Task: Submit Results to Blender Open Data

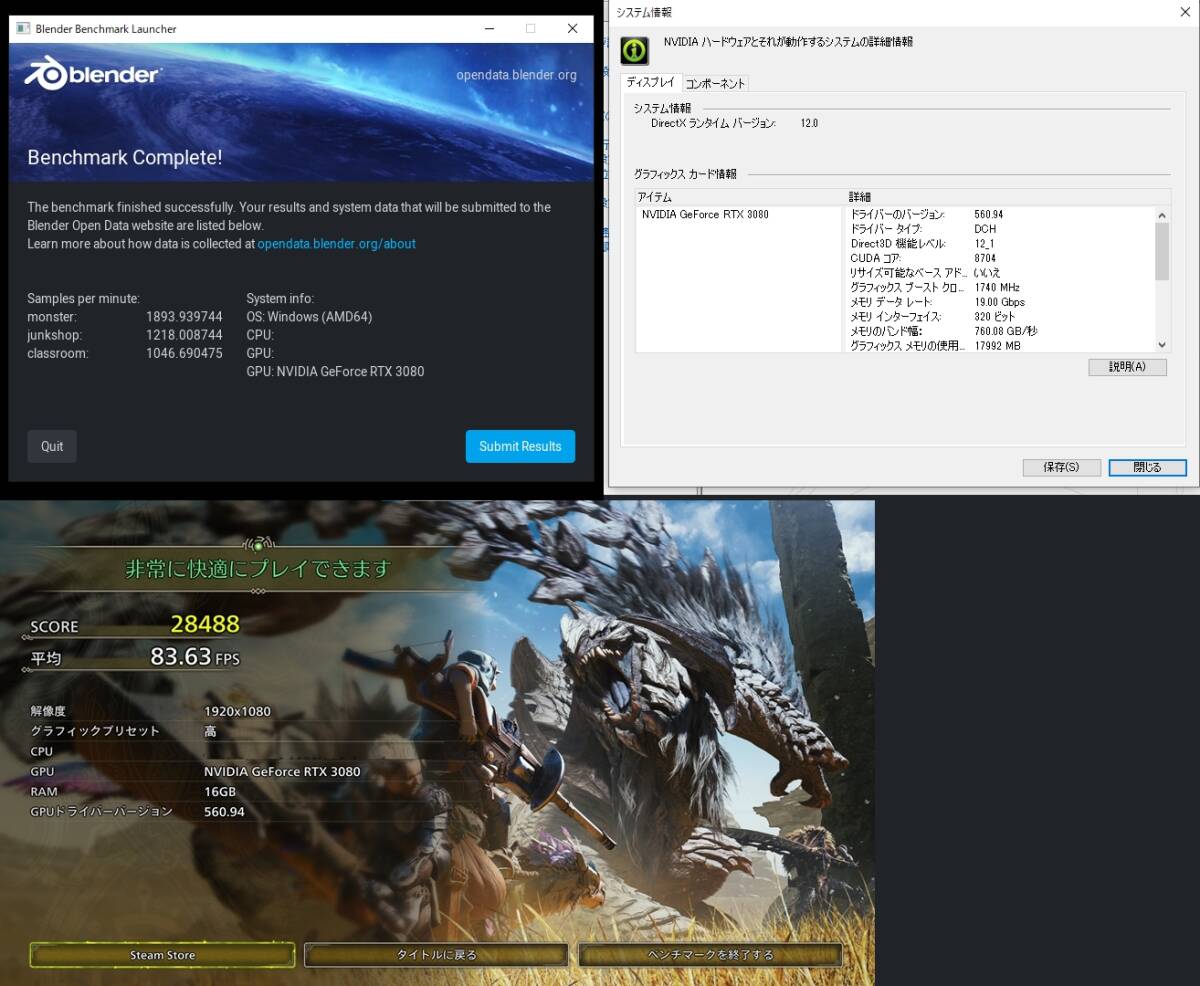Action: click(520, 446)
